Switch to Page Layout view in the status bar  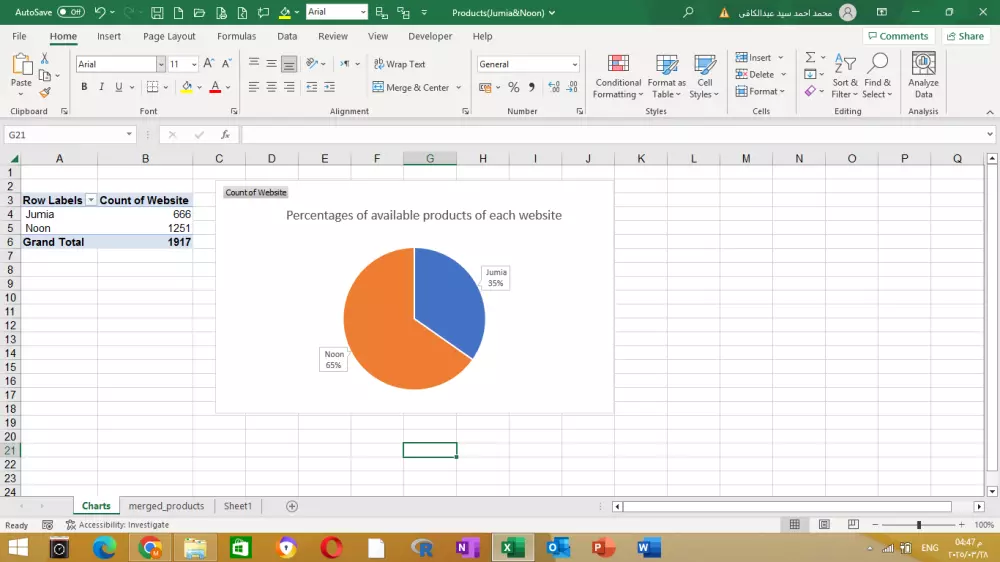pyautogui.click(x=824, y=524)
